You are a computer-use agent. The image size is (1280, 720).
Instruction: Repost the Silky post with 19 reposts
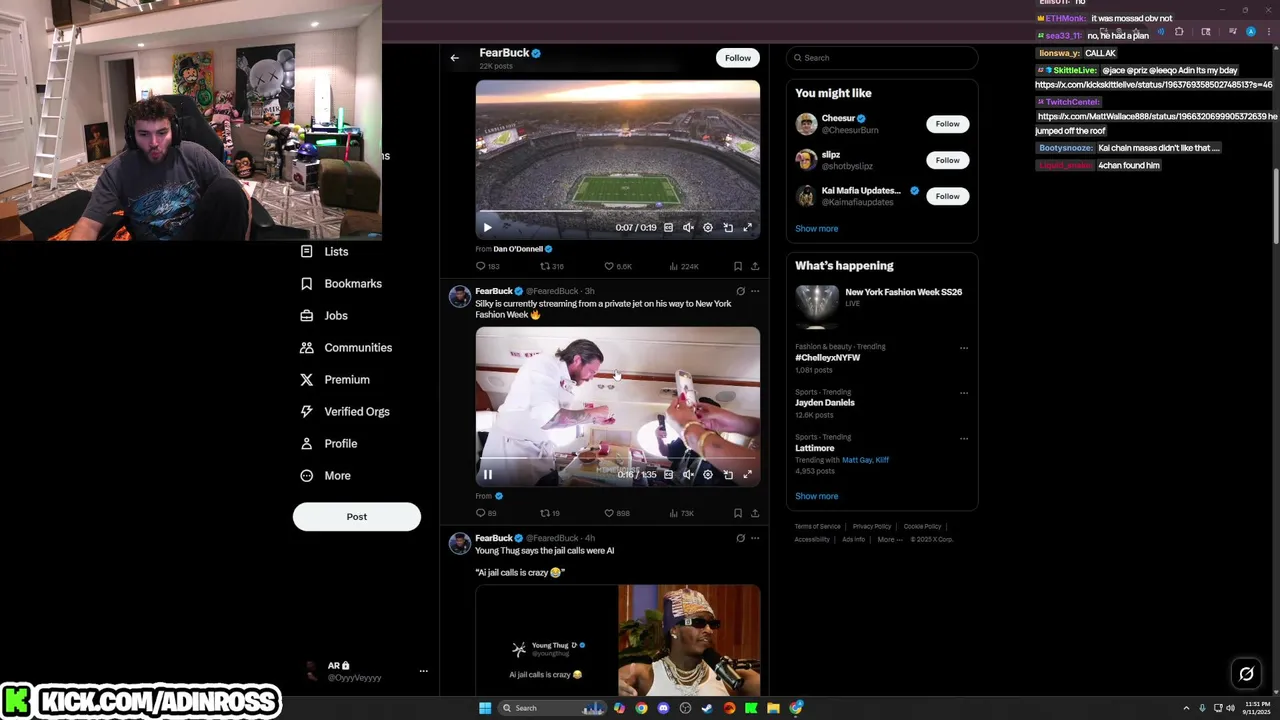(550, 514)
